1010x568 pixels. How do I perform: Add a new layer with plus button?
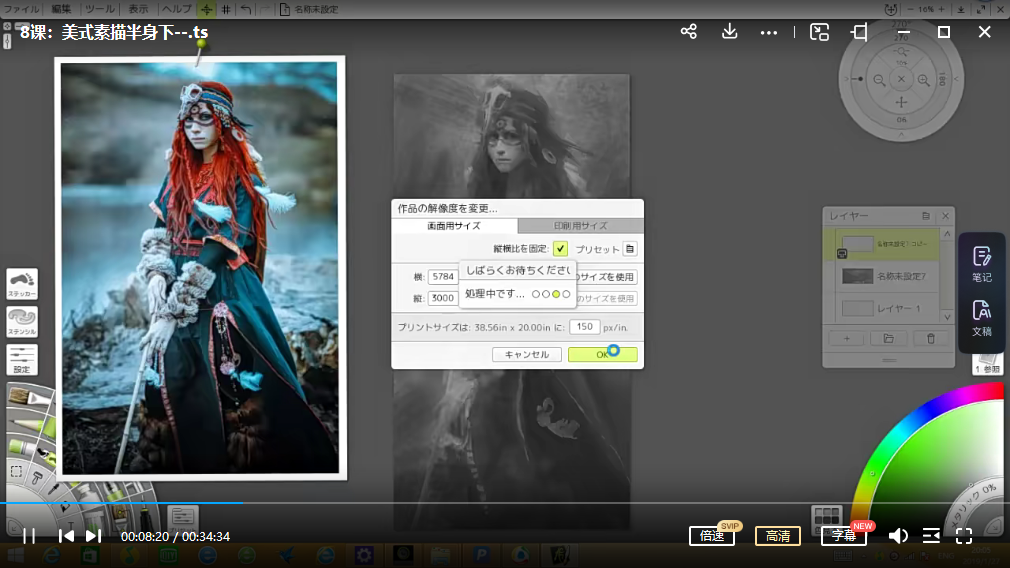tap(846, 338)
